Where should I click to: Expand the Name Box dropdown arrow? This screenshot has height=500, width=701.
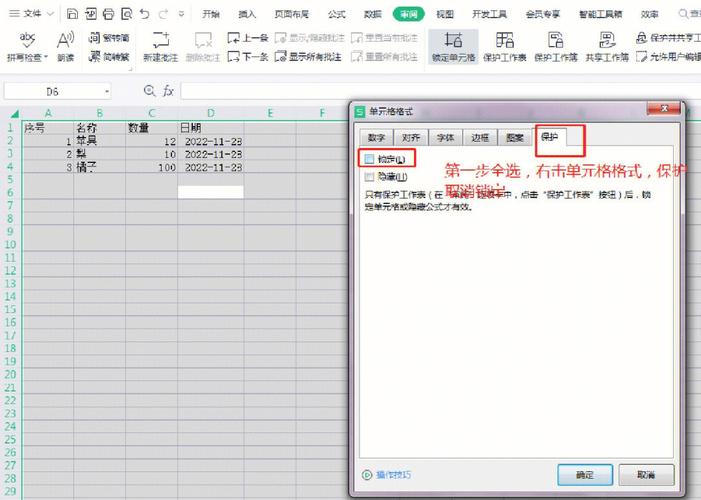(107, 92)
